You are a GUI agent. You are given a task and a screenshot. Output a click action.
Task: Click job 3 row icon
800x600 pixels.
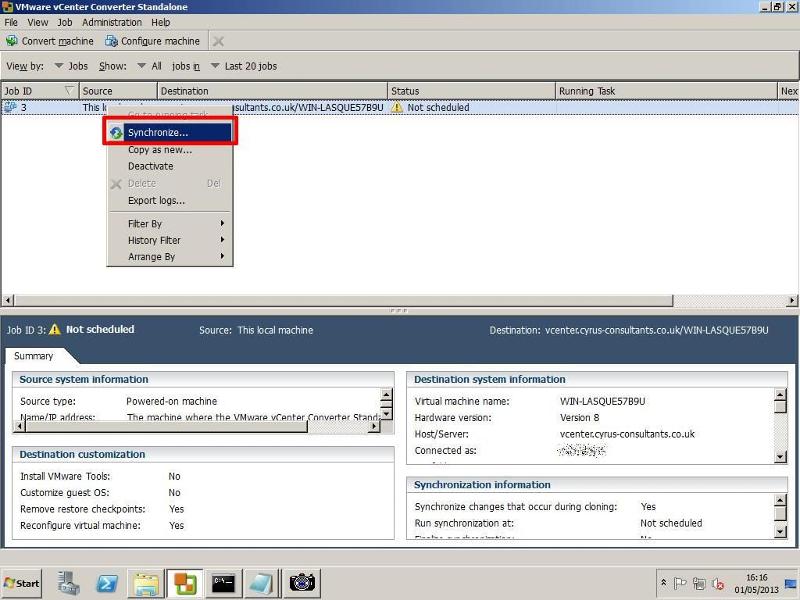(10, 107)
